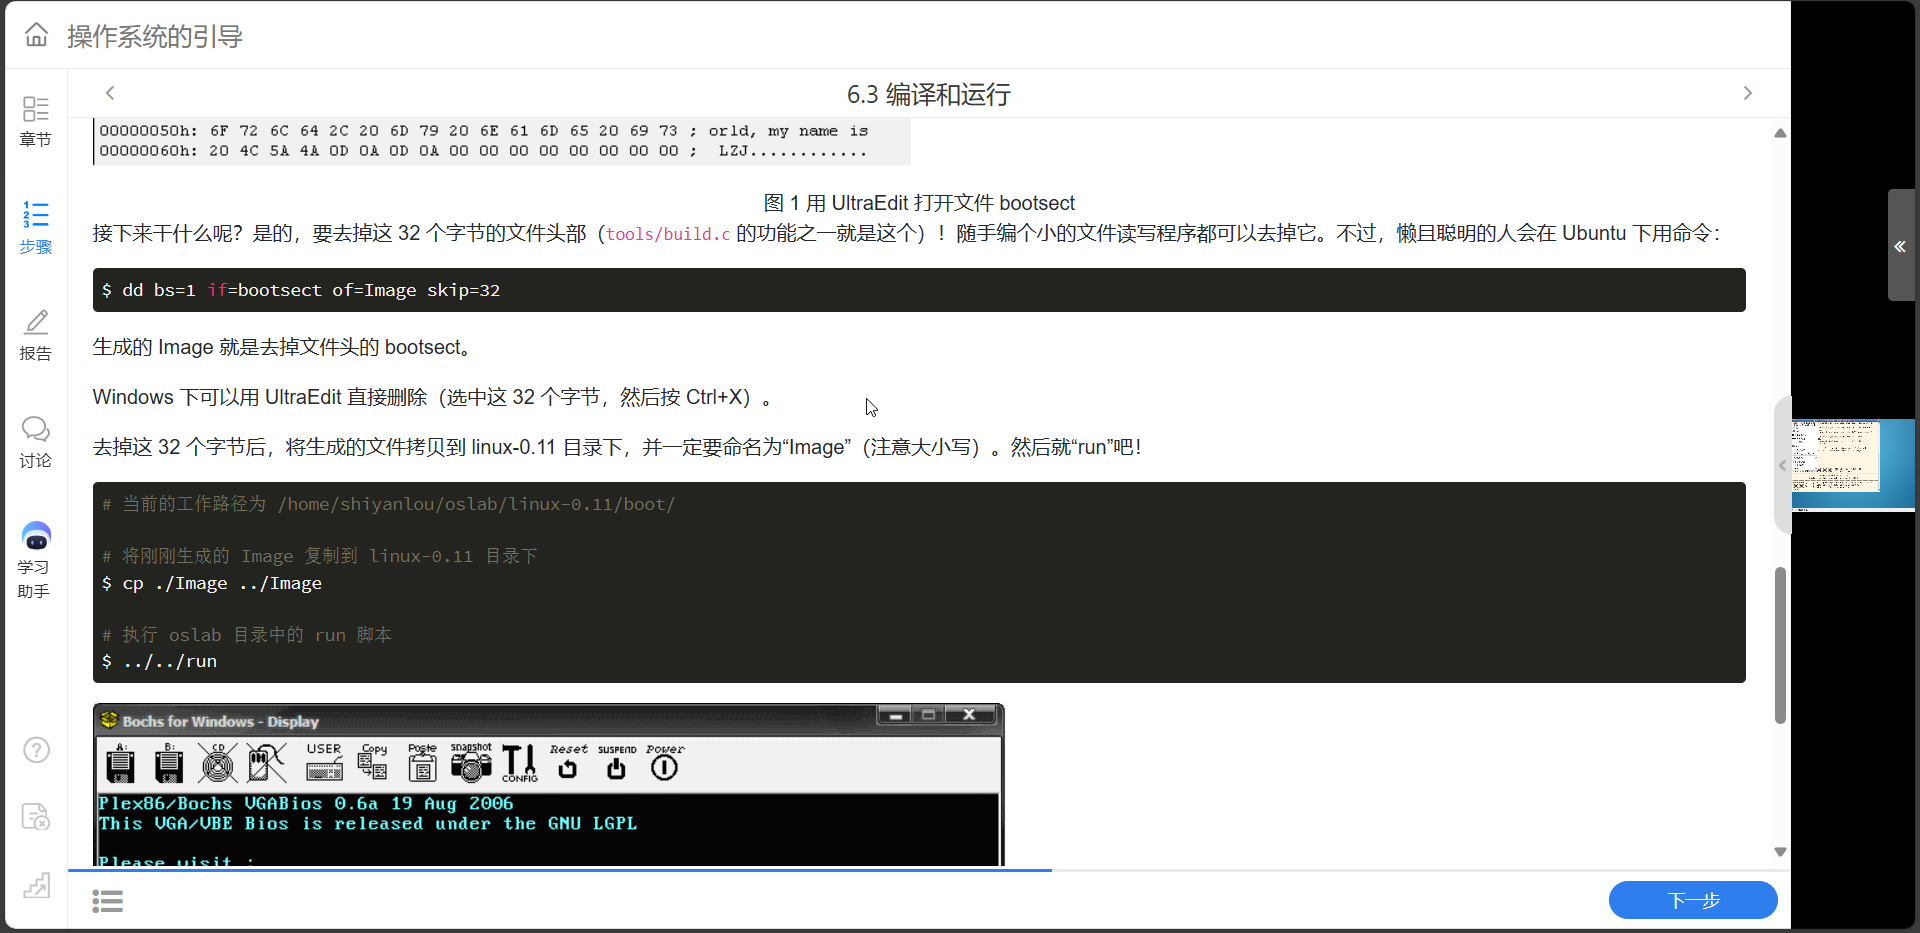Screen dimensions: 1920x933
Task: Toggle the CD drive in Bochs
Action: pos(217,763)
